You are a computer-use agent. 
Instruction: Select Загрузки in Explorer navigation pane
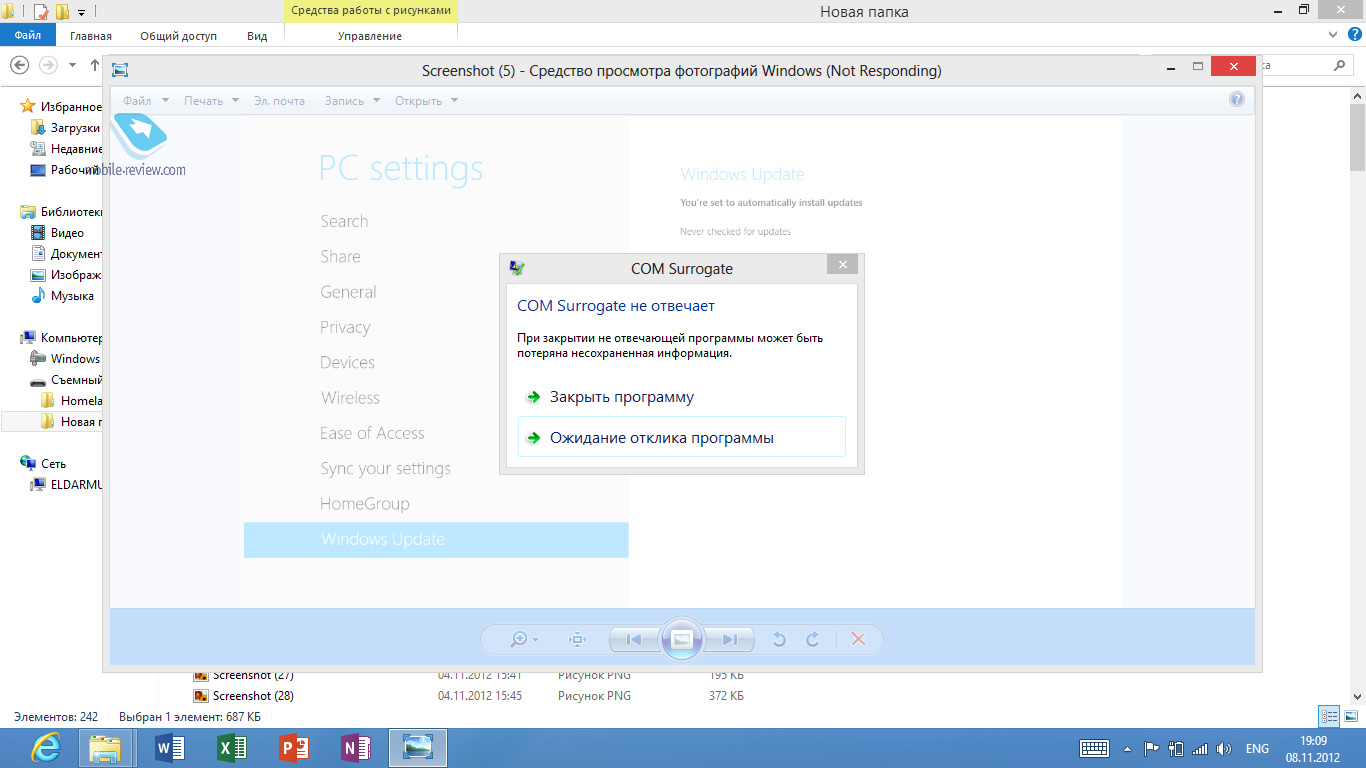[65, 128]
